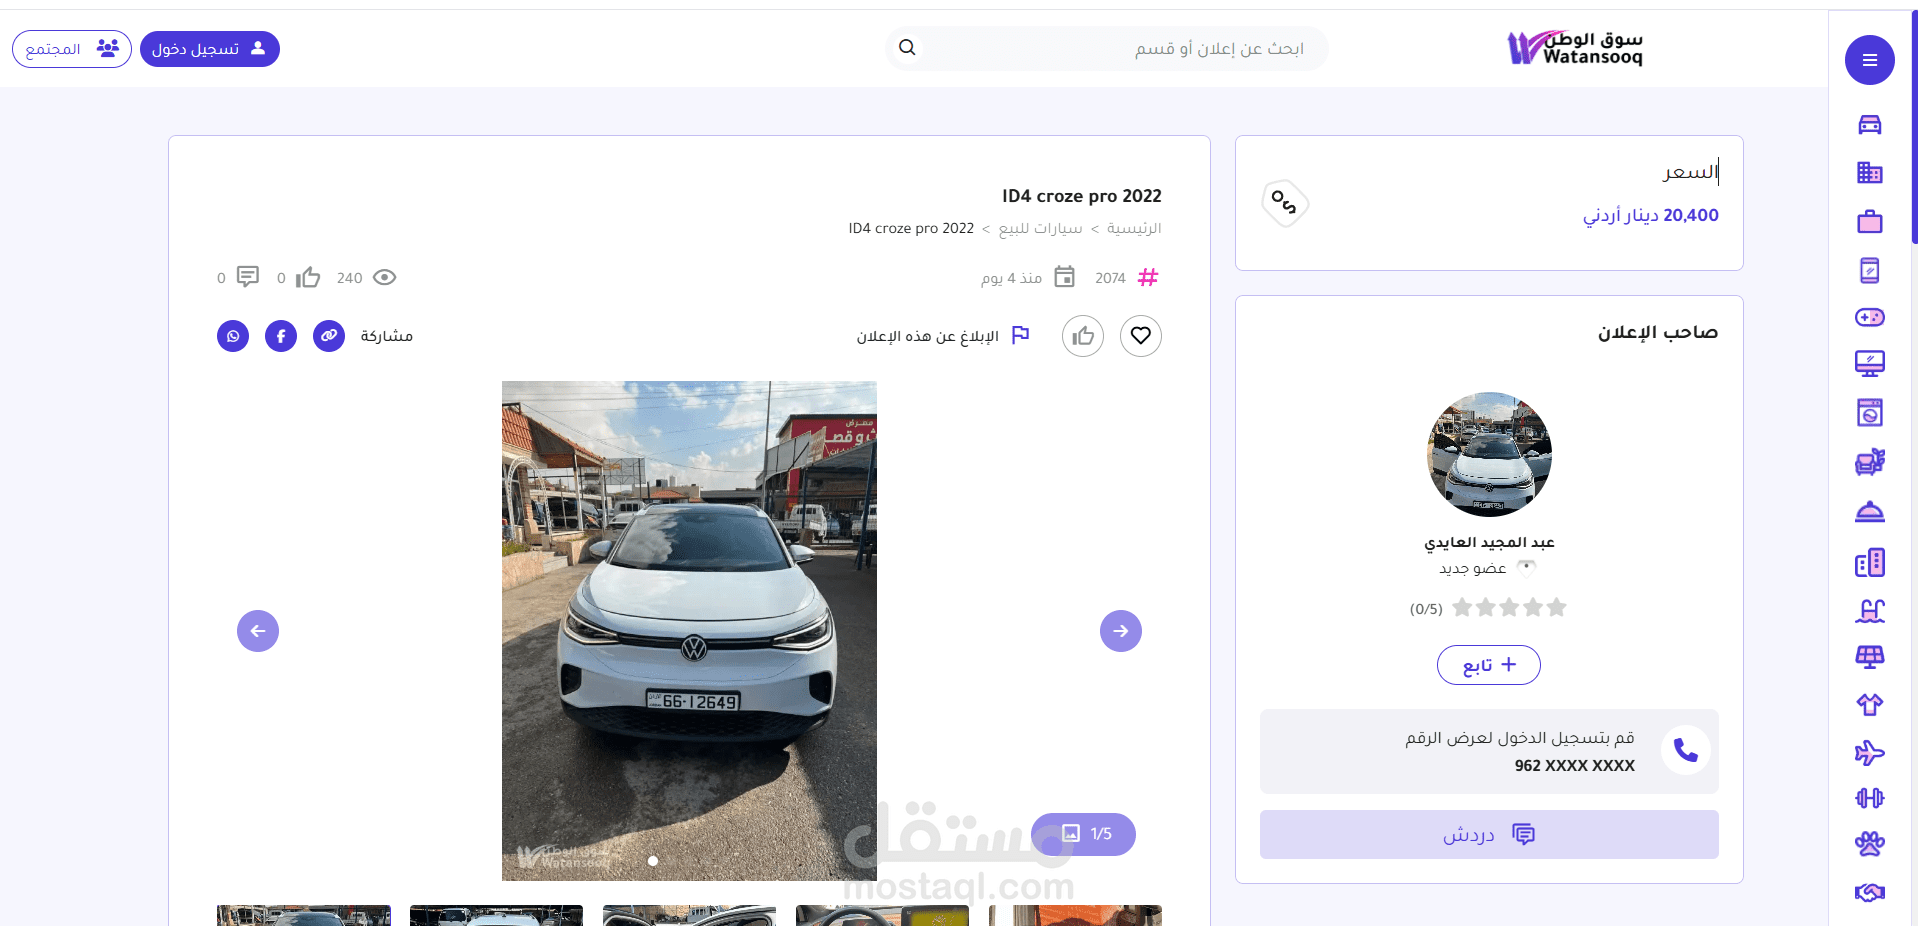Open the advertiser profile avatar
This screenshot has width=1918, height=926.
click(1489, 454)
